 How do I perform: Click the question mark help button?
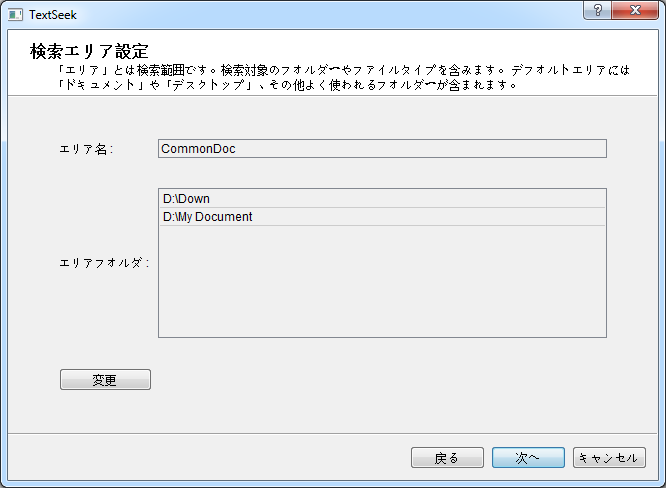pyautogui.click(x=597, y=10)
